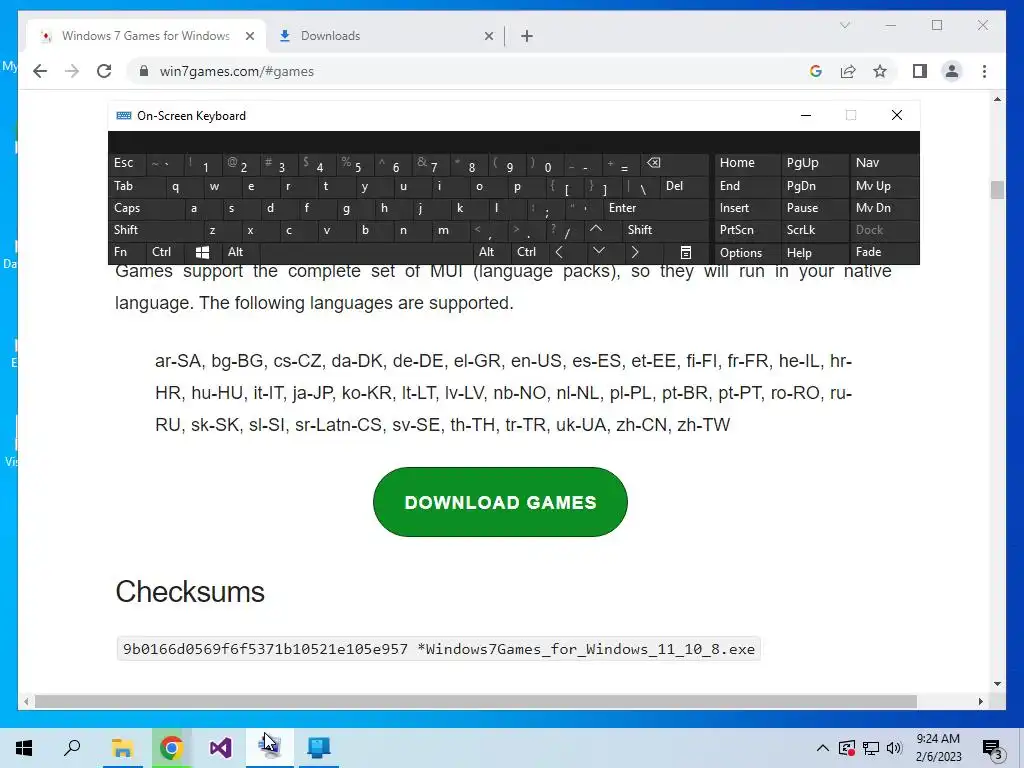Click down arrow key on on-screen keyboard
The image size is (1024, 768).
click(x=599, y=251)
